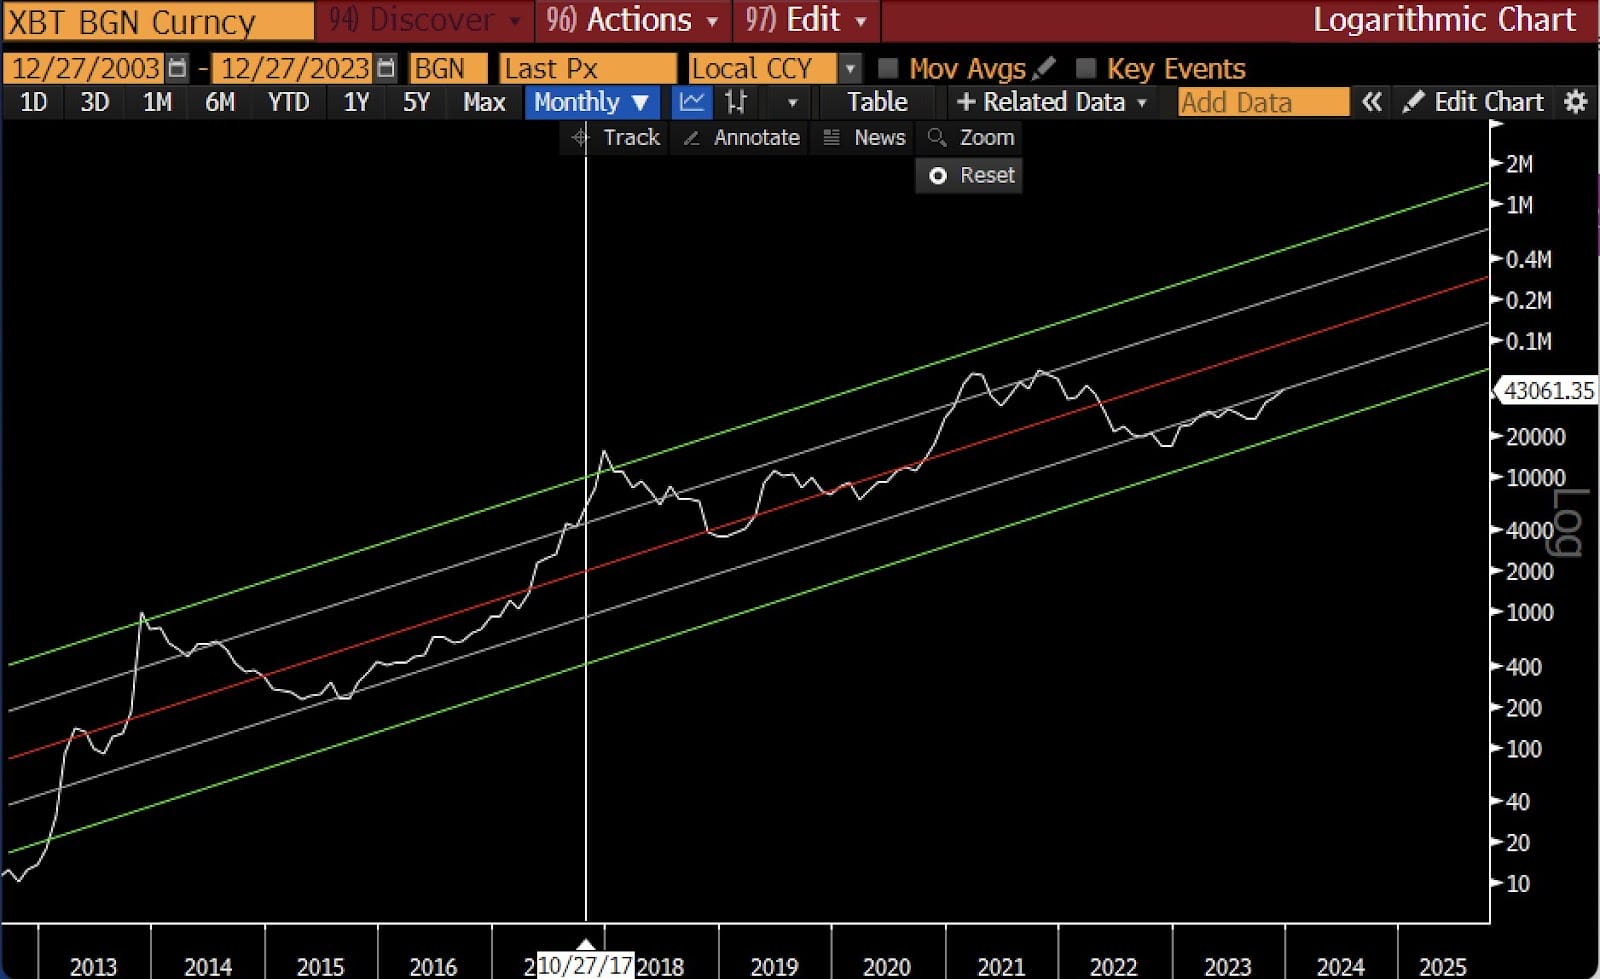Switch to the bar chart type icon
The image size is (1600, 979).
click(736, 102)
